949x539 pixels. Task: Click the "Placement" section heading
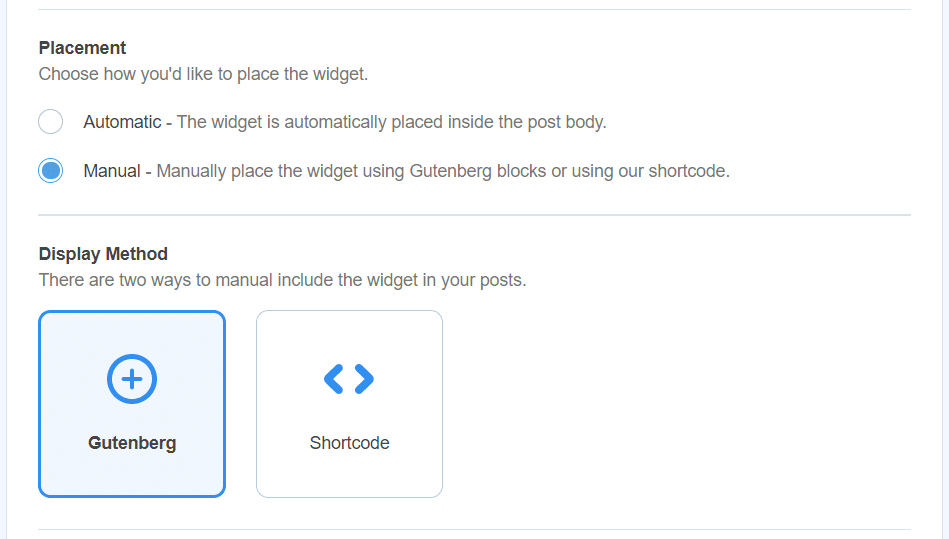(82, 48)
